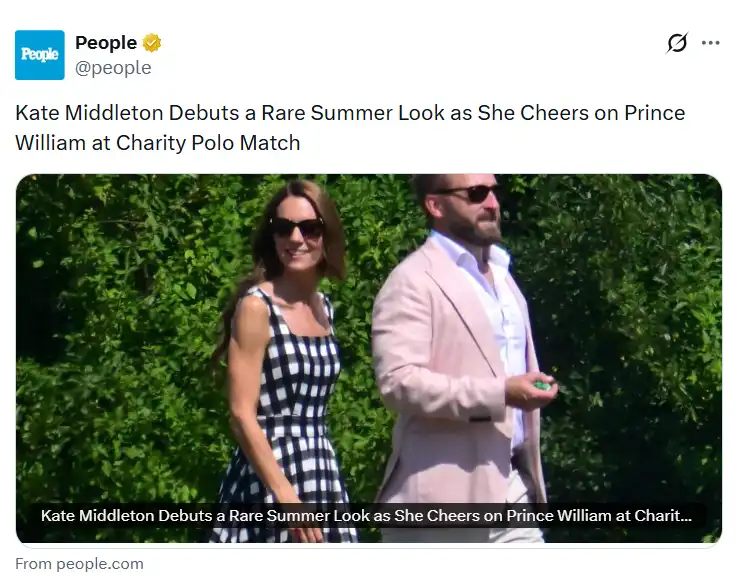
Task: Open the polo match article image card
Action: point(368,358)
